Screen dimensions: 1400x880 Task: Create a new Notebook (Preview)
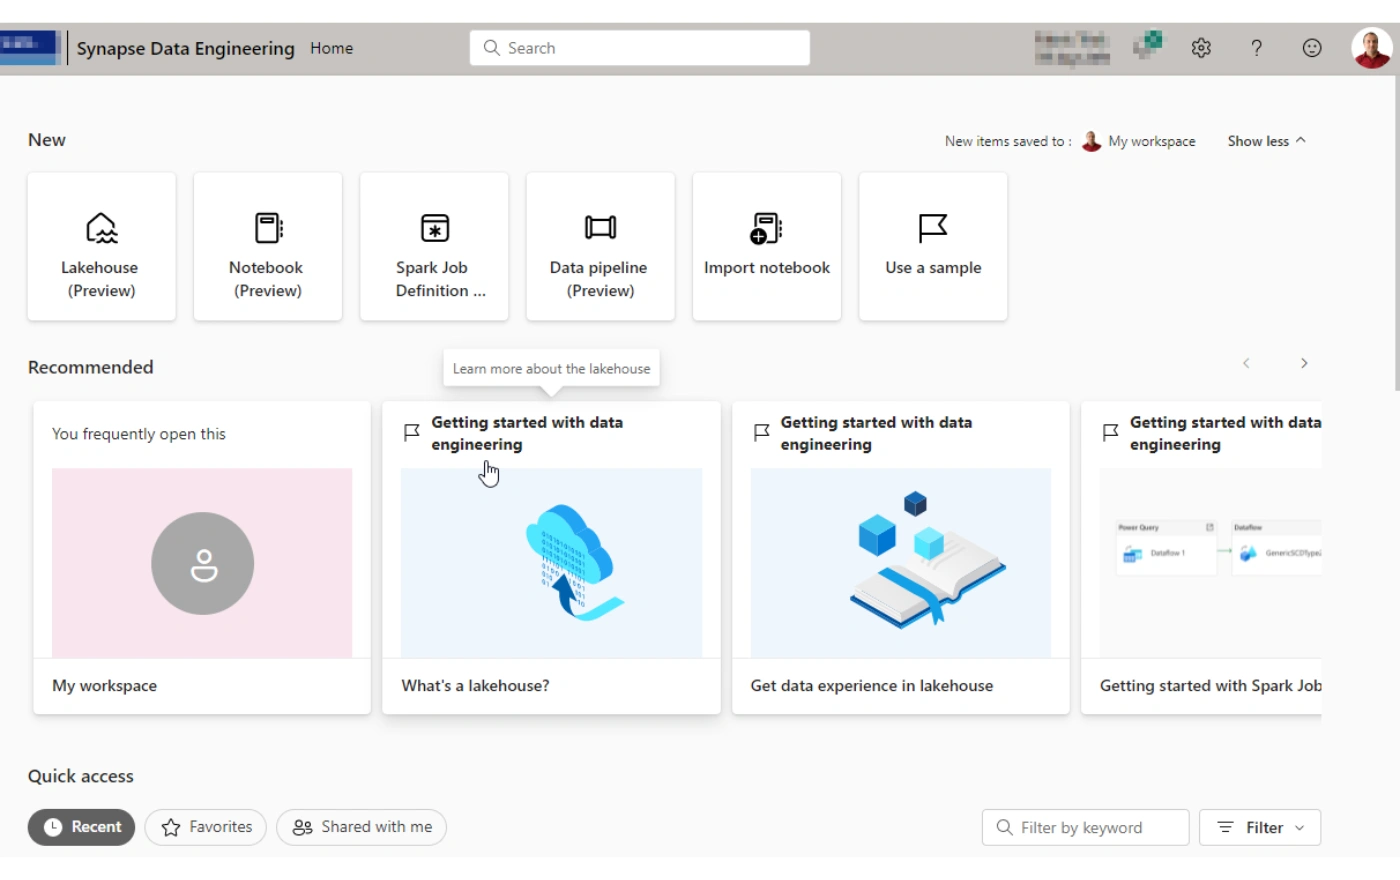[267, 246]
